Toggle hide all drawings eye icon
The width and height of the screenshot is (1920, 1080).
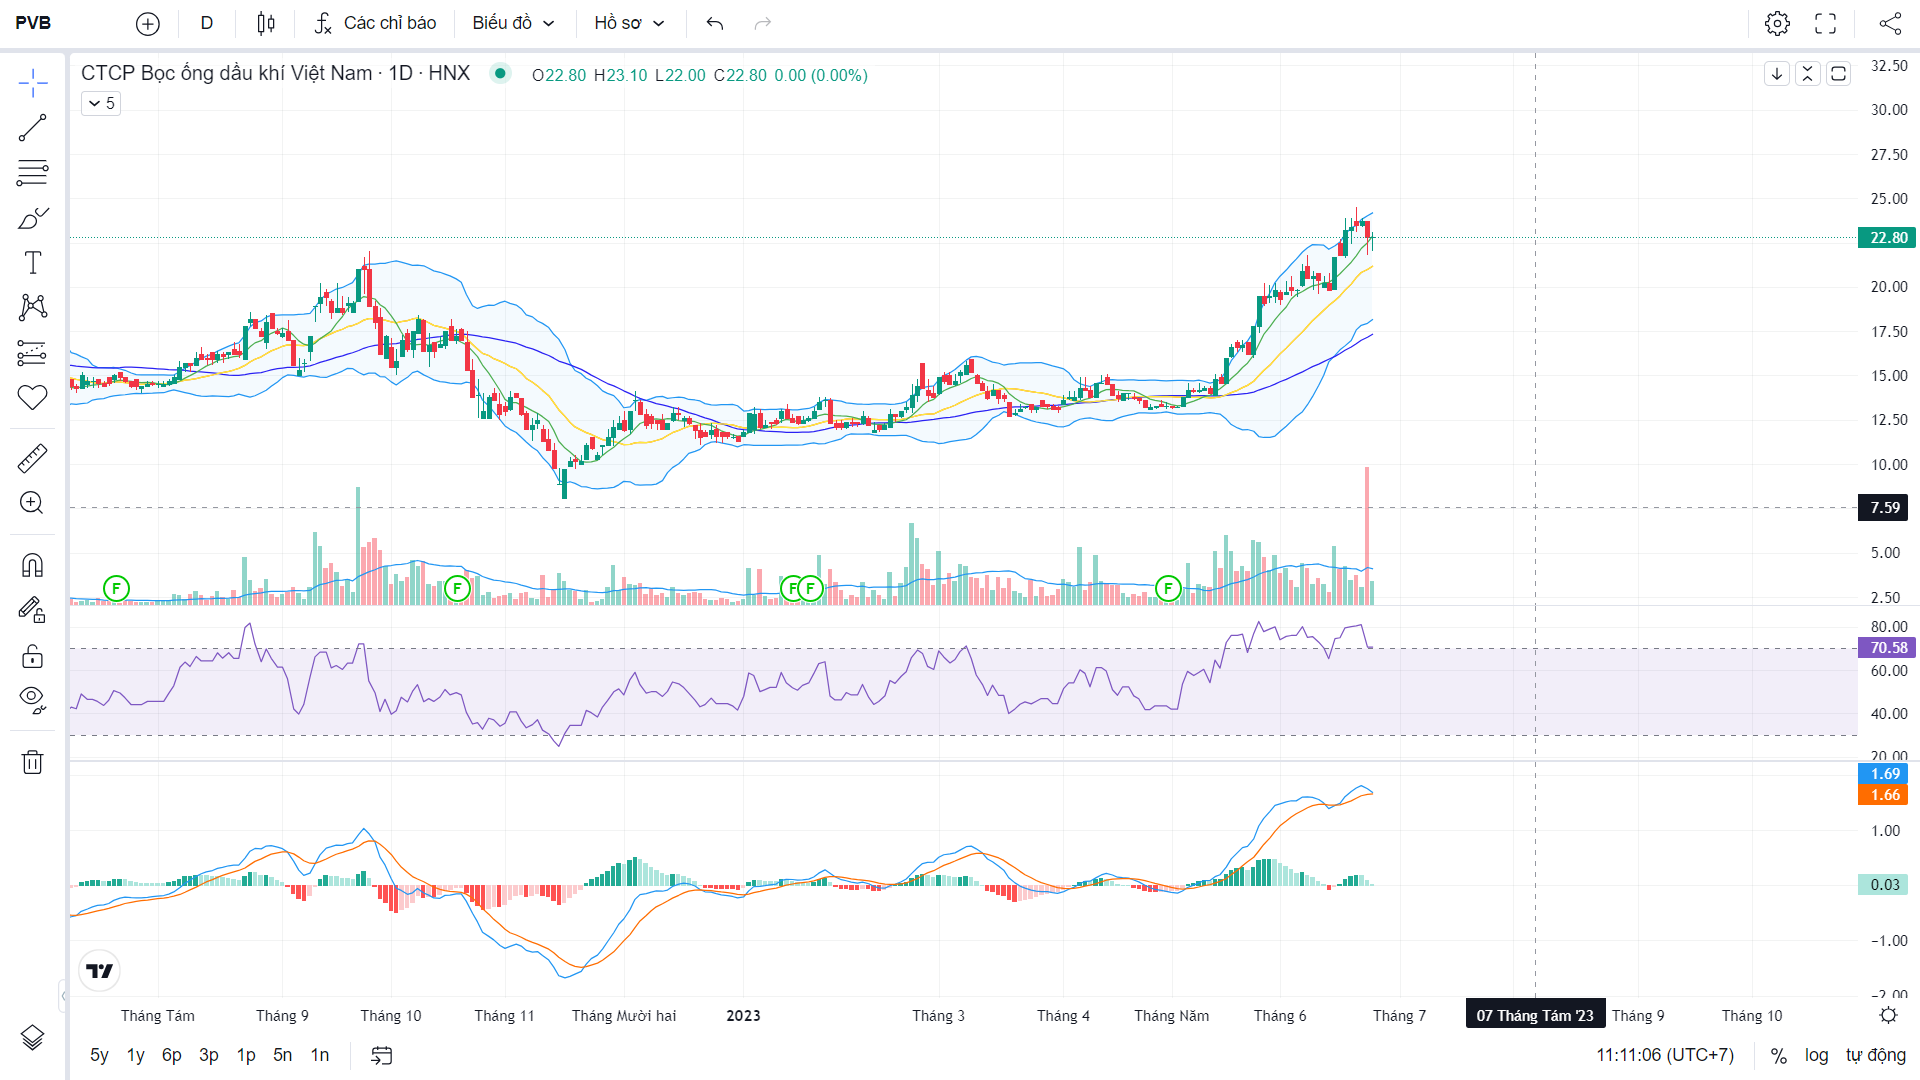(32, 699)
